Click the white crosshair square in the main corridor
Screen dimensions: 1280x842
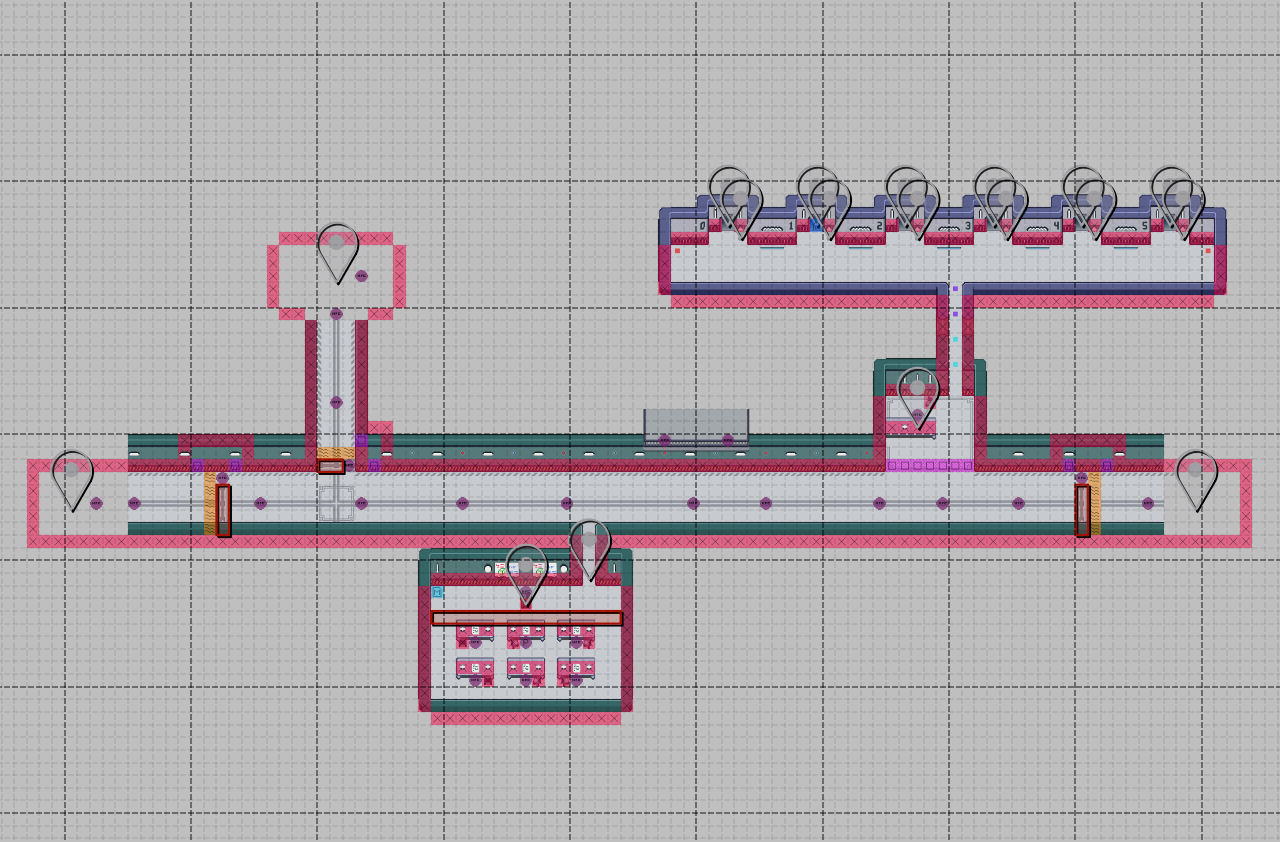click(337, 503)
